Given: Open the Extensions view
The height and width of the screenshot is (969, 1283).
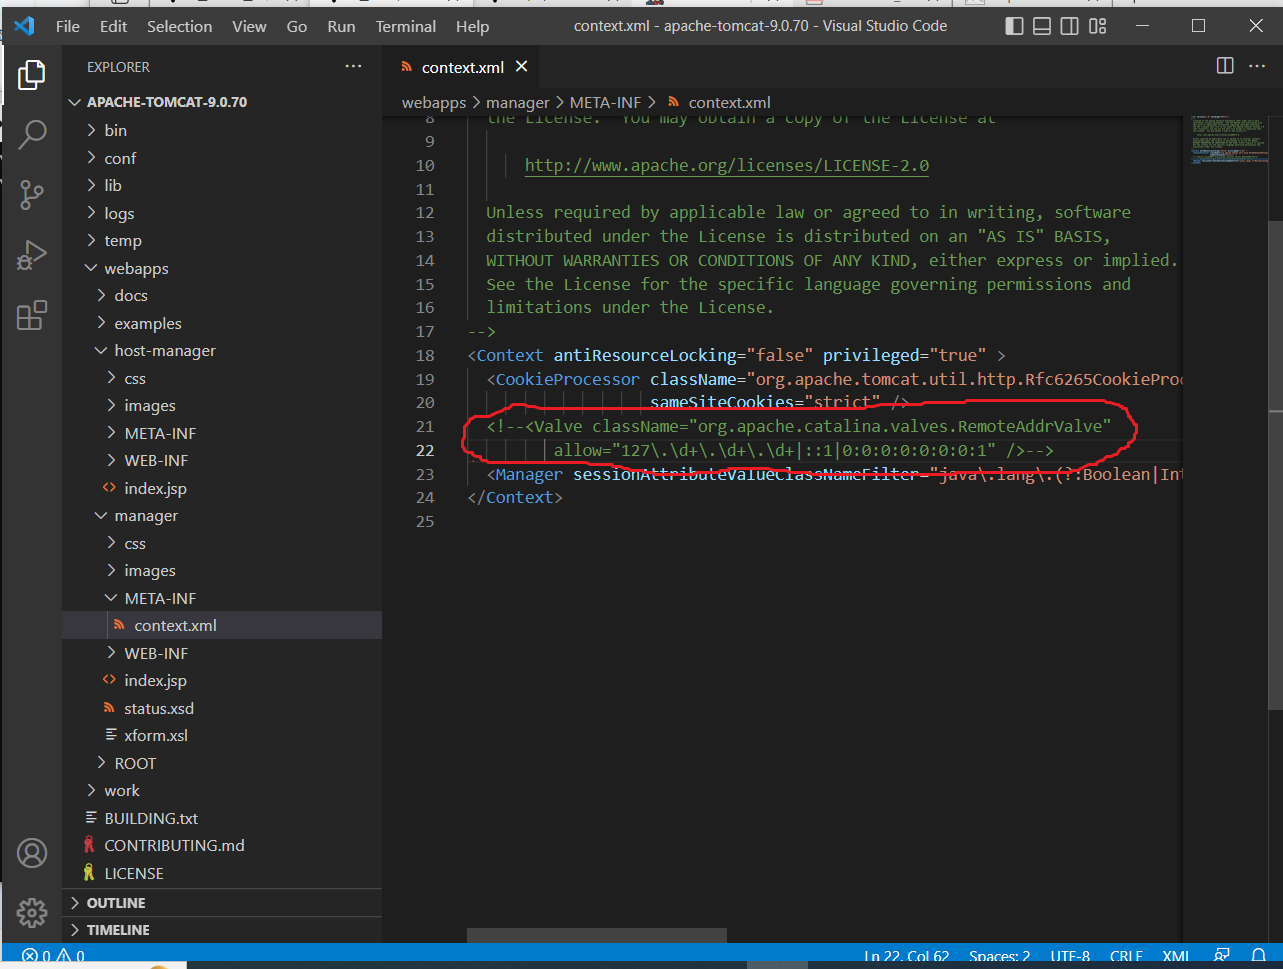Looking at the screenshot, I should point(31,315).
